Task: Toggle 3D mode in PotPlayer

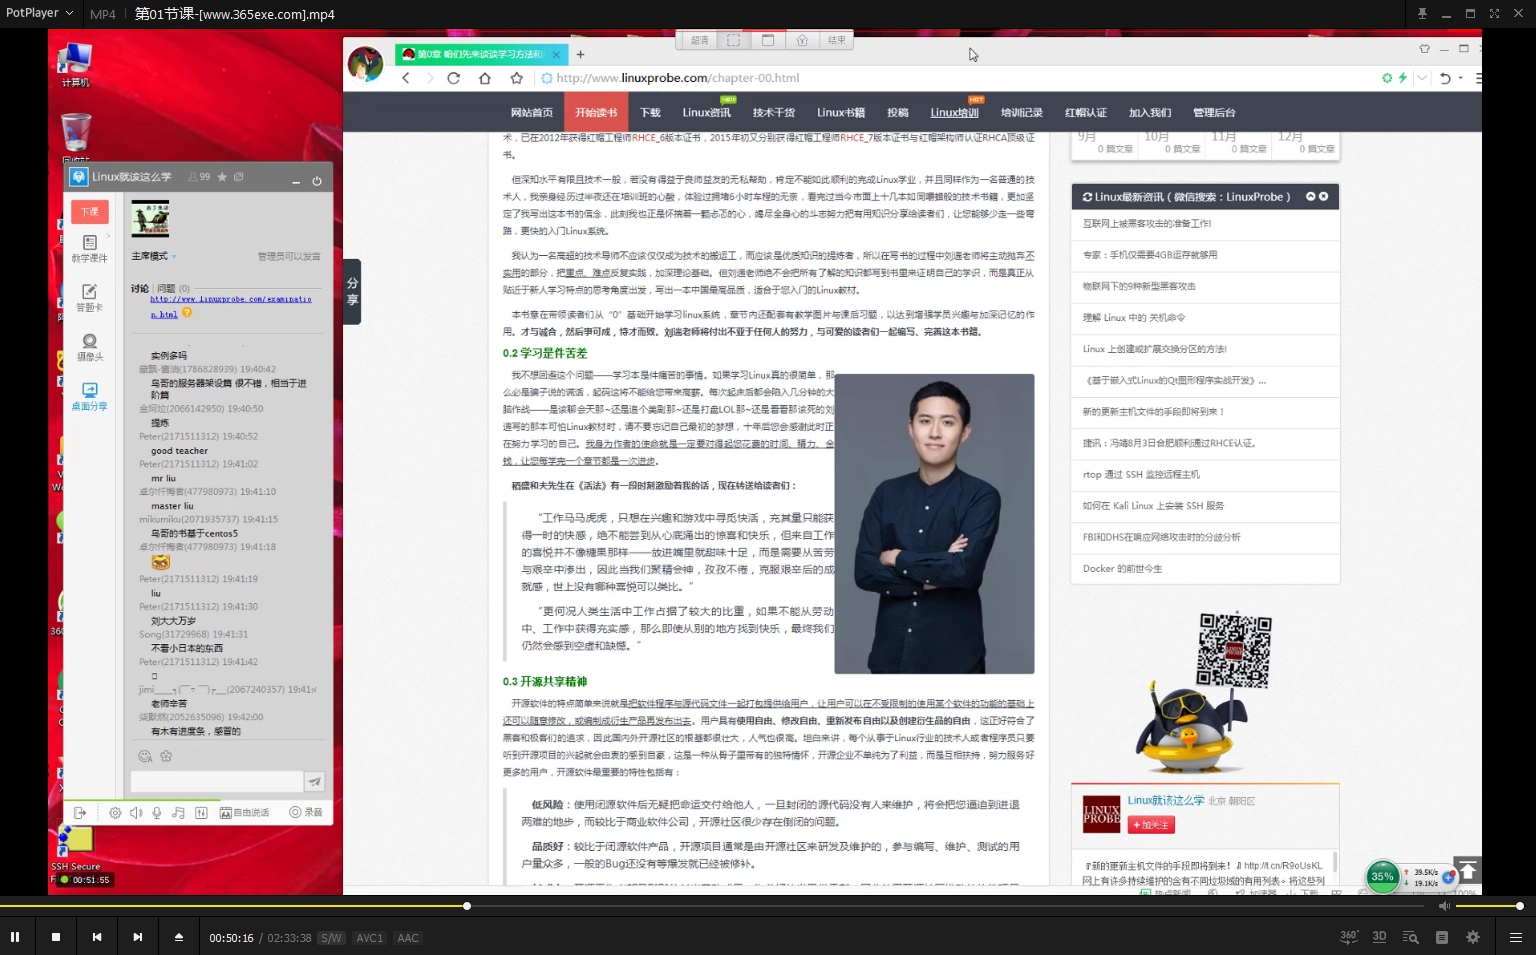Action: coord(1379,937)
